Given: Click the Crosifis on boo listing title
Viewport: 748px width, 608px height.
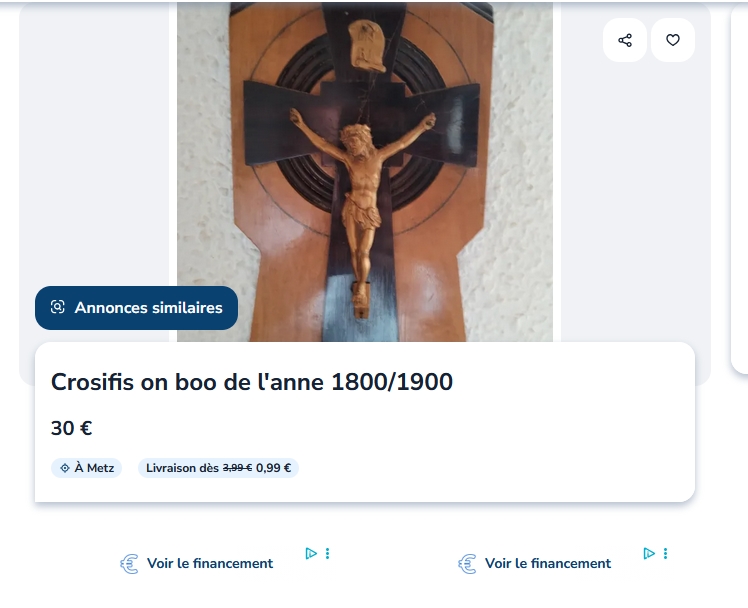Looking at the screenshot, I should [x=252, y=382].
